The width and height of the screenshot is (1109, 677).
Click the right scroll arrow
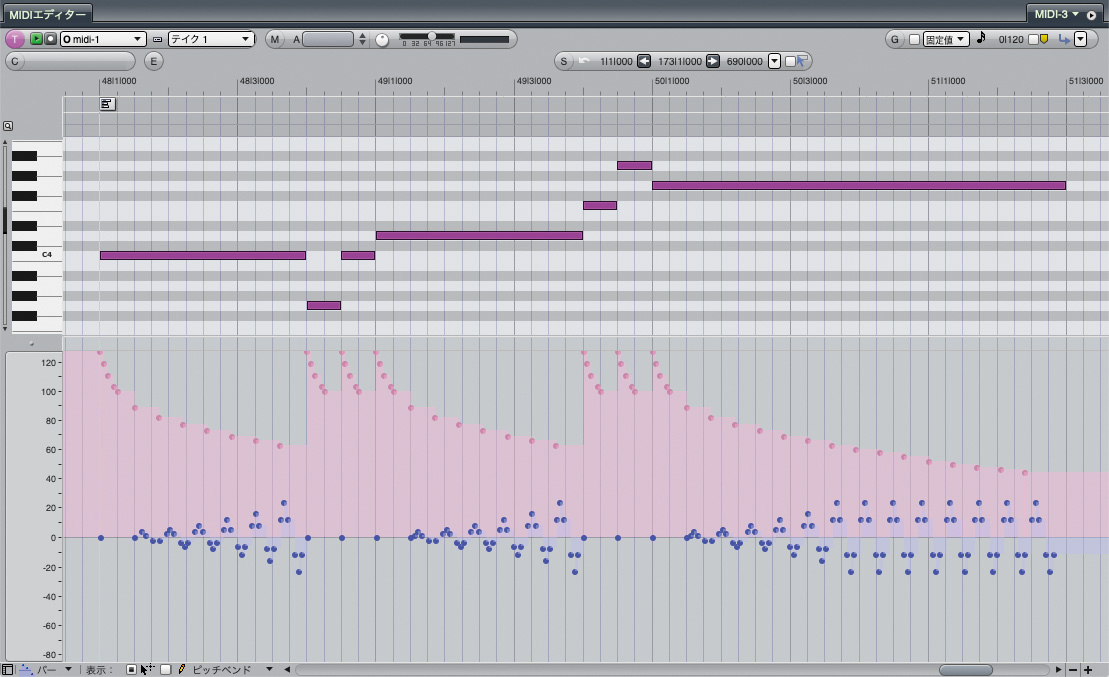pyautogui.click(x=1058, y=669)
